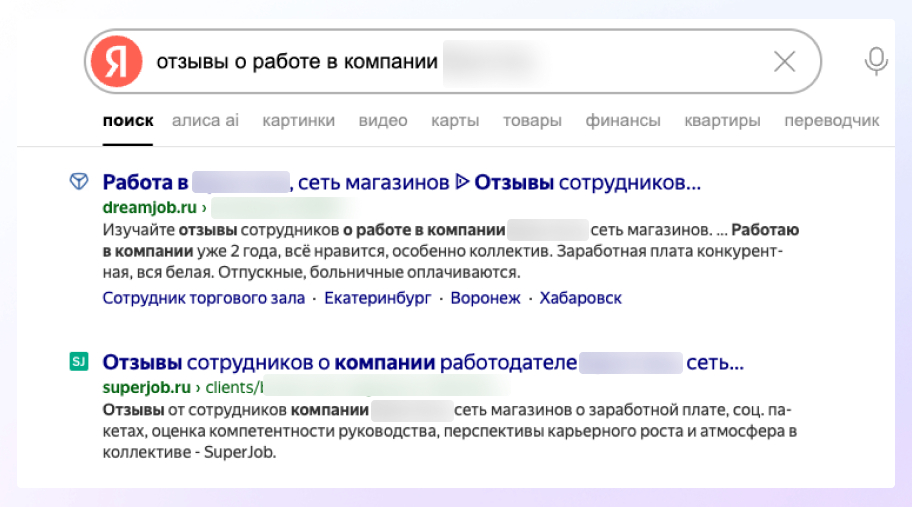Open the "переводчик" tab
This screenshot has height=507, width=912.
coord(832,121)
